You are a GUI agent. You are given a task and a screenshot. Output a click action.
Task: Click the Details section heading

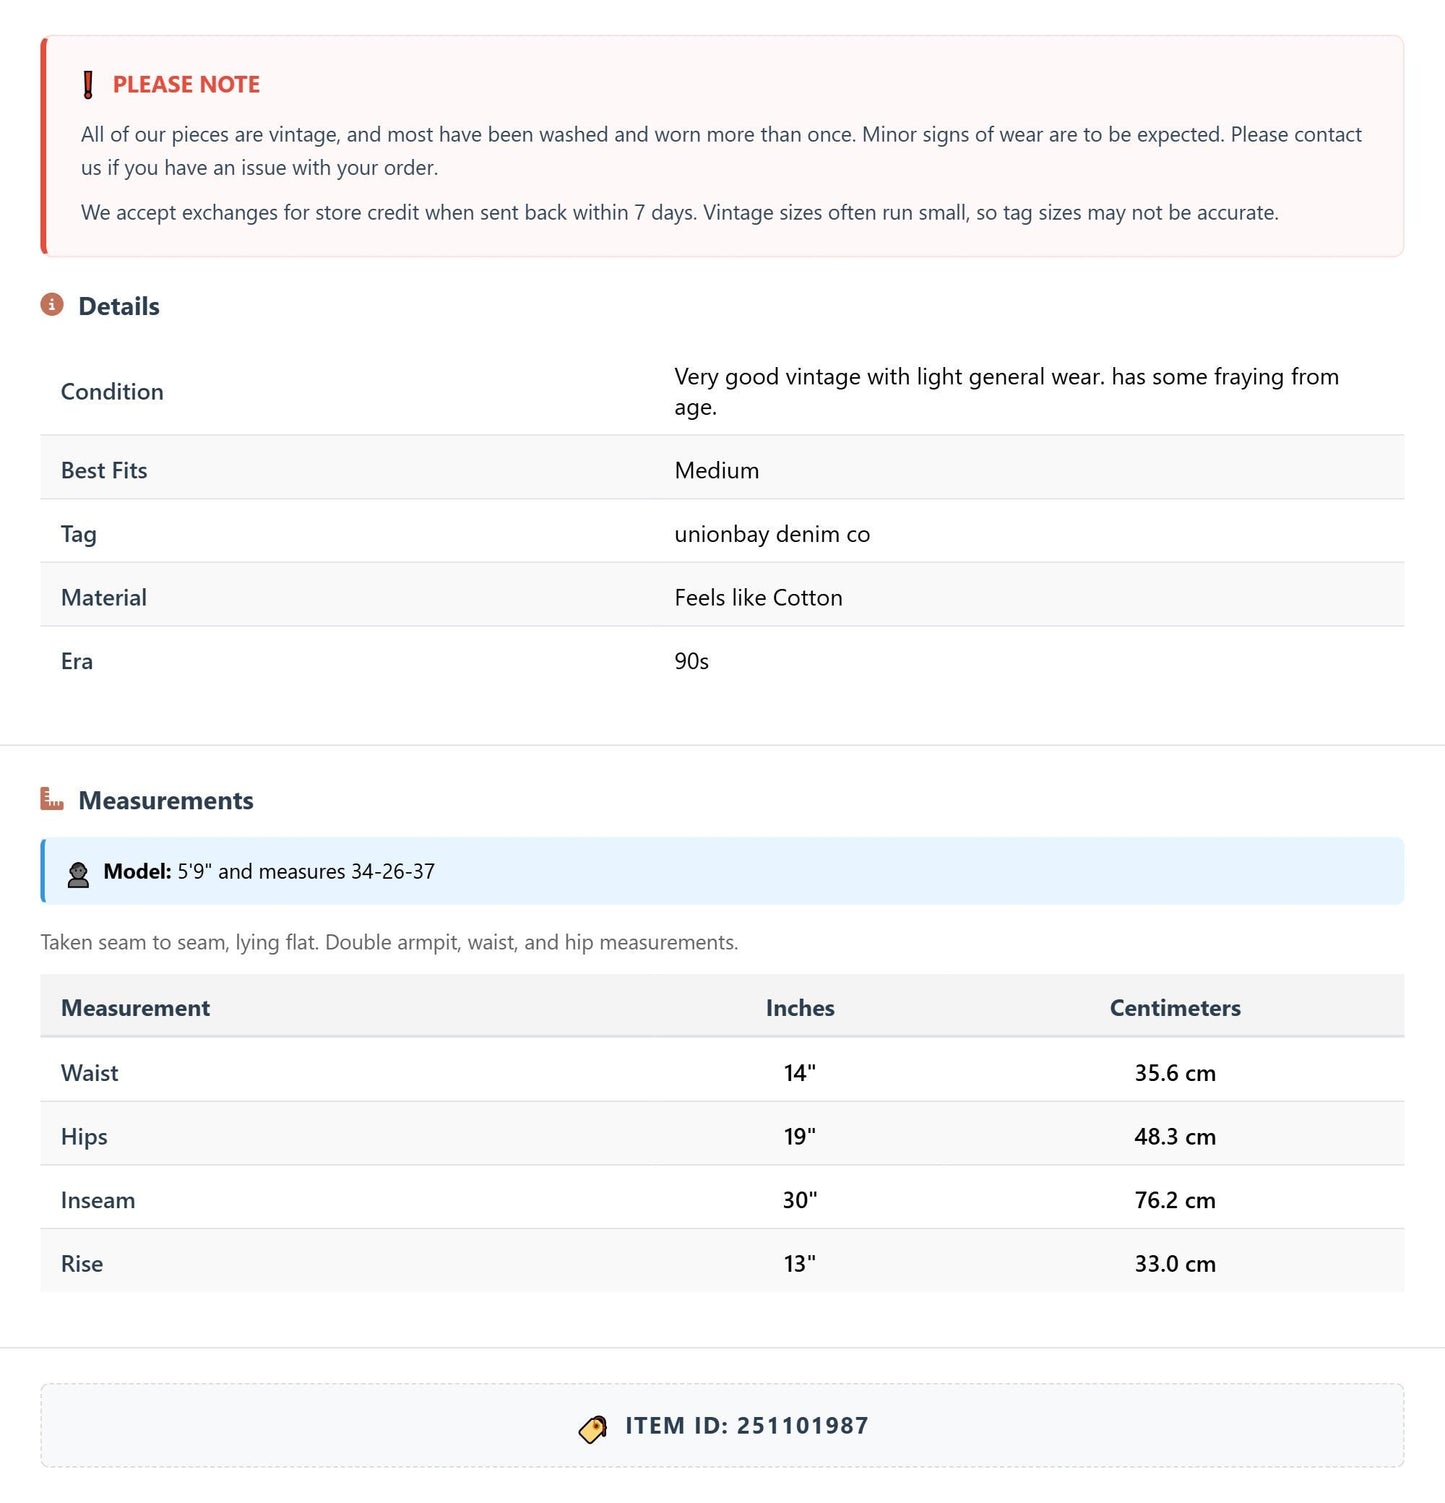click(x=119, y=306)
